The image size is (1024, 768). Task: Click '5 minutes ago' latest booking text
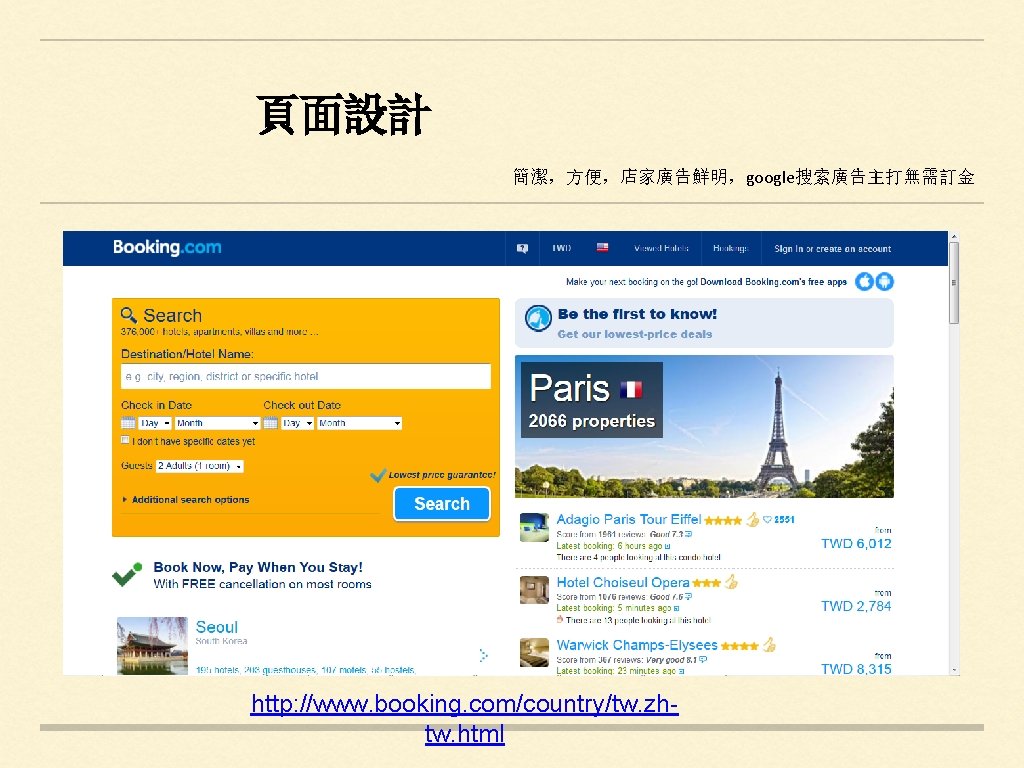644,608
